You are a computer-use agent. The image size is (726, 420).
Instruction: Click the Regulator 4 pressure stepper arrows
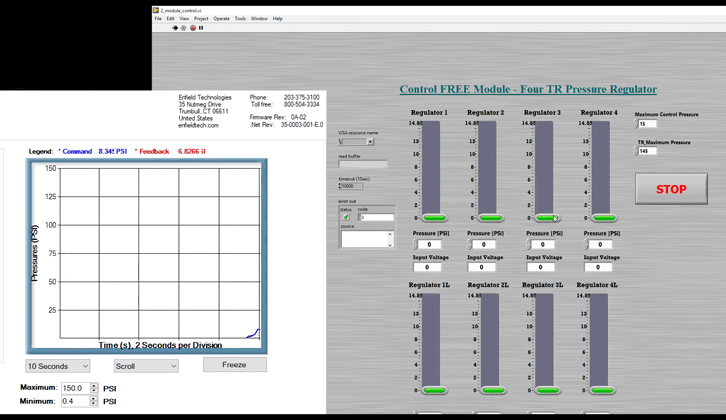click(586, 244)
